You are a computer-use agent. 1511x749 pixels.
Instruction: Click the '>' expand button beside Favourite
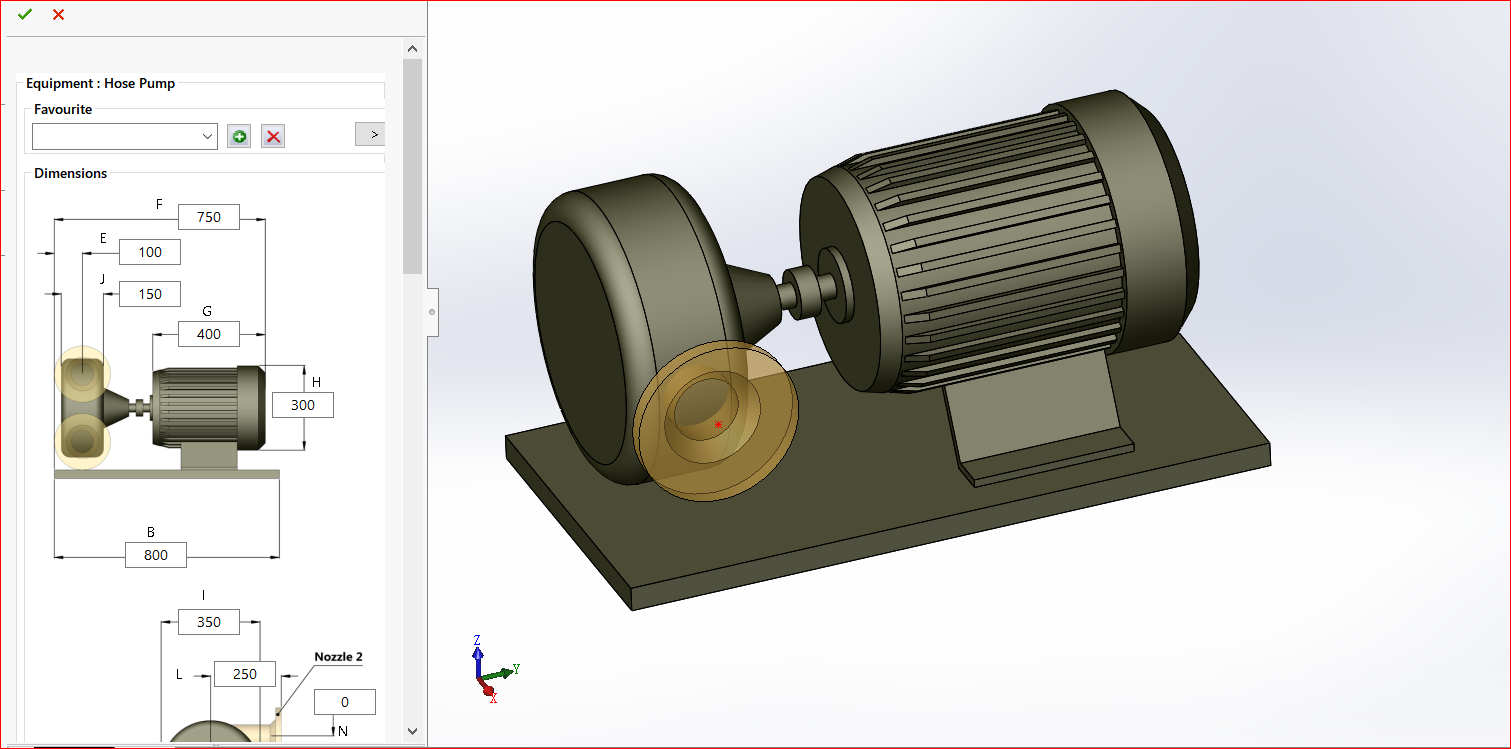point(370,134)
